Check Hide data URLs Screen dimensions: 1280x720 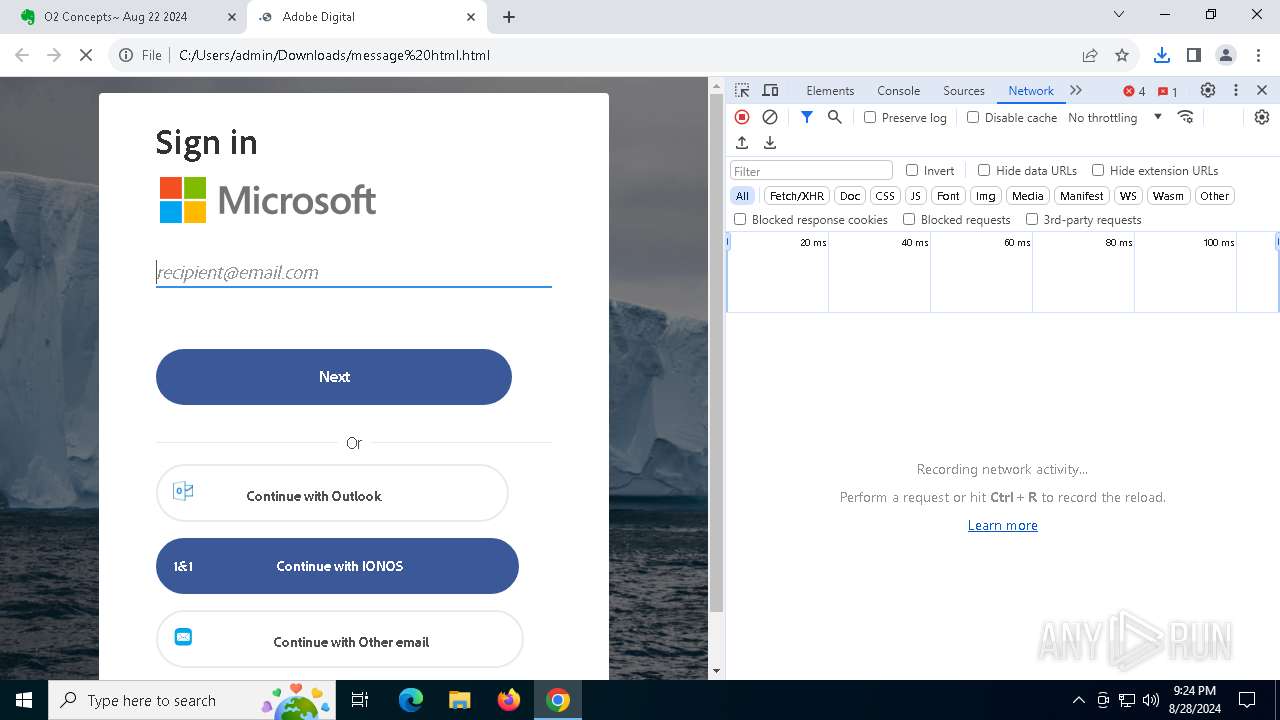[x=984, y=170]
